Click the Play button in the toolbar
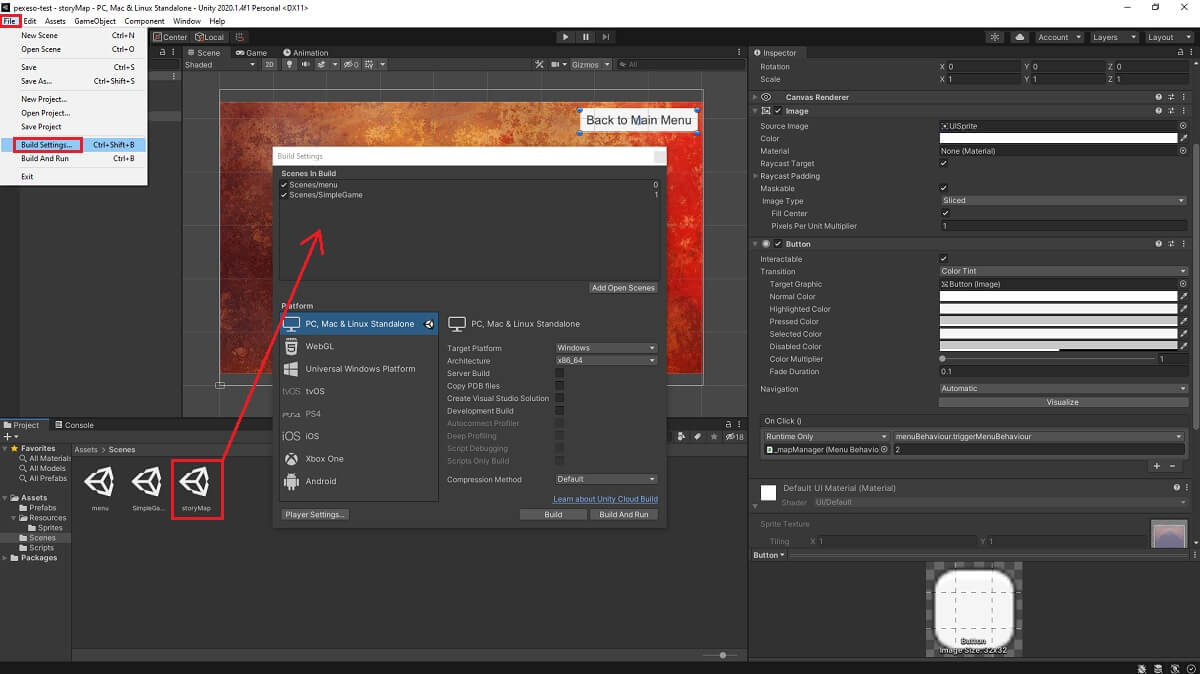 pos(566,37)
